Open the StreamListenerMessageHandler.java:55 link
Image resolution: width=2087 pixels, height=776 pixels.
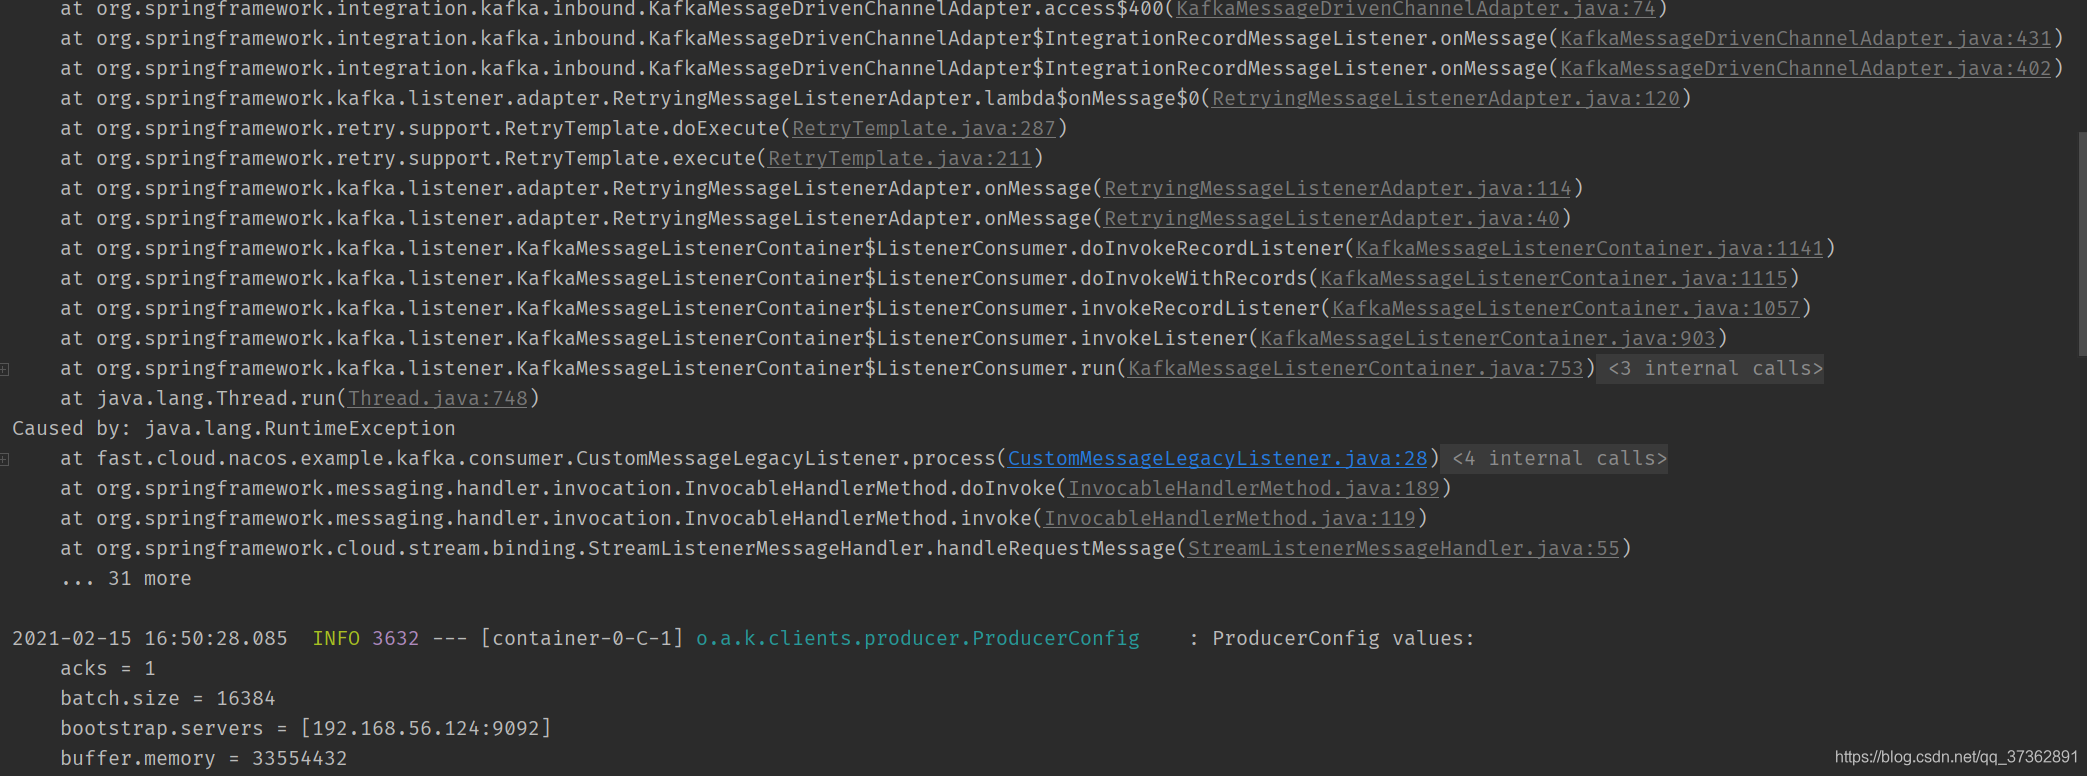[1404, 549]
